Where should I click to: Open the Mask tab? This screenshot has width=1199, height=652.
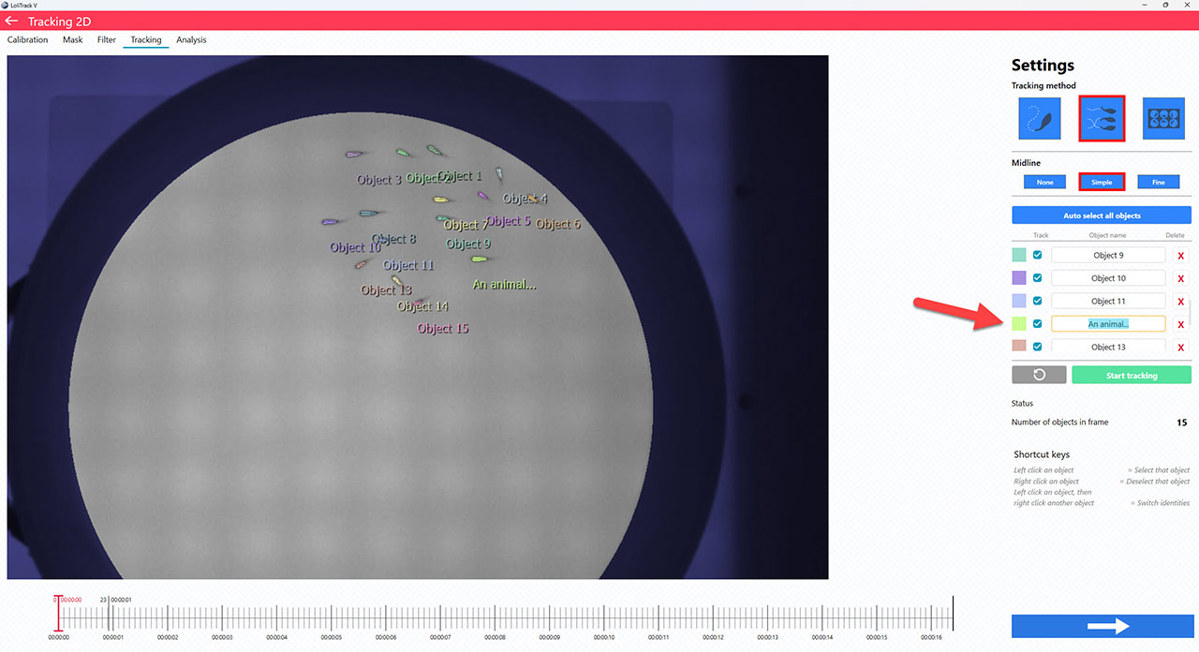point(73,40)
